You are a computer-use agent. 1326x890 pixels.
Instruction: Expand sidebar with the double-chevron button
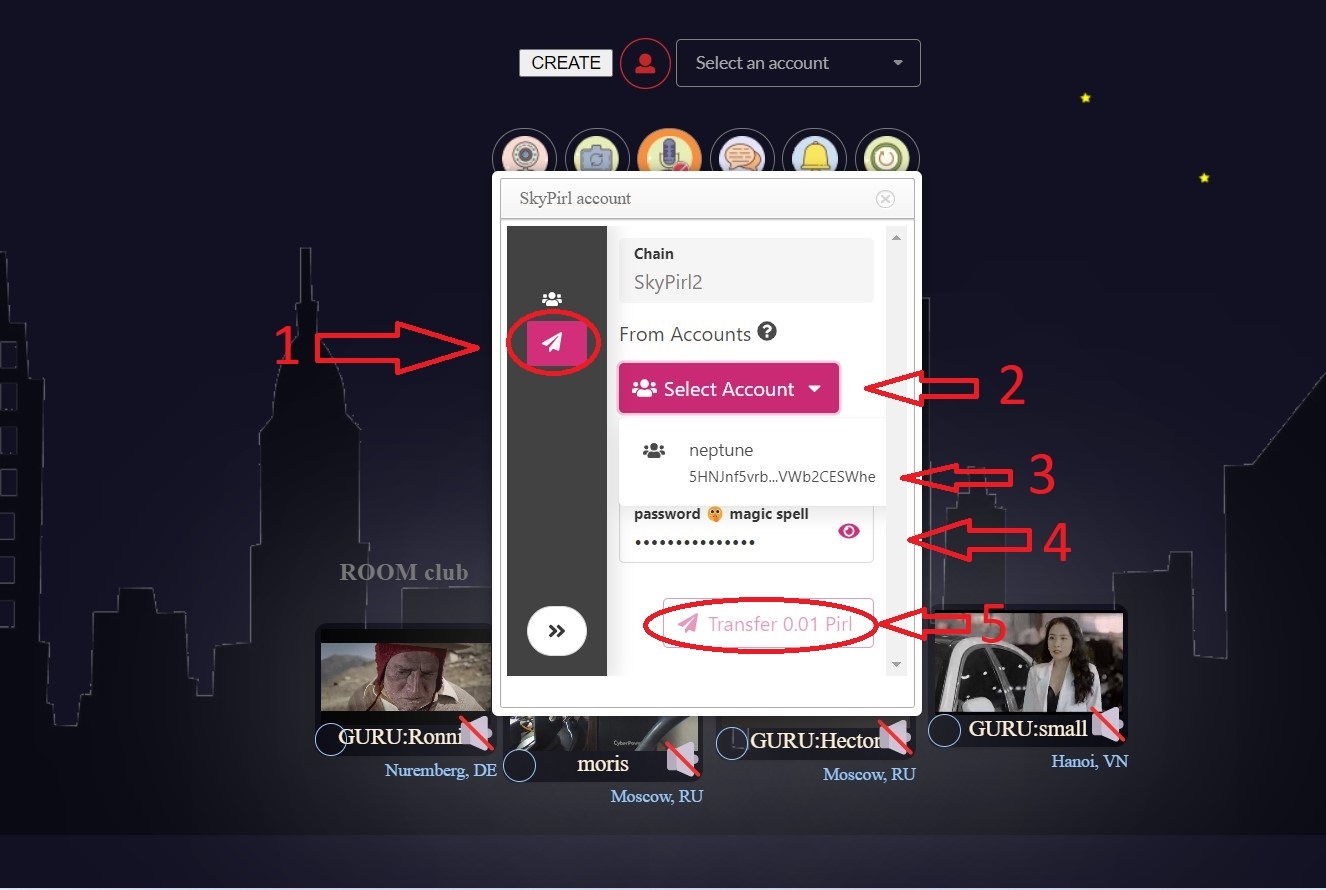coord(557,631)
